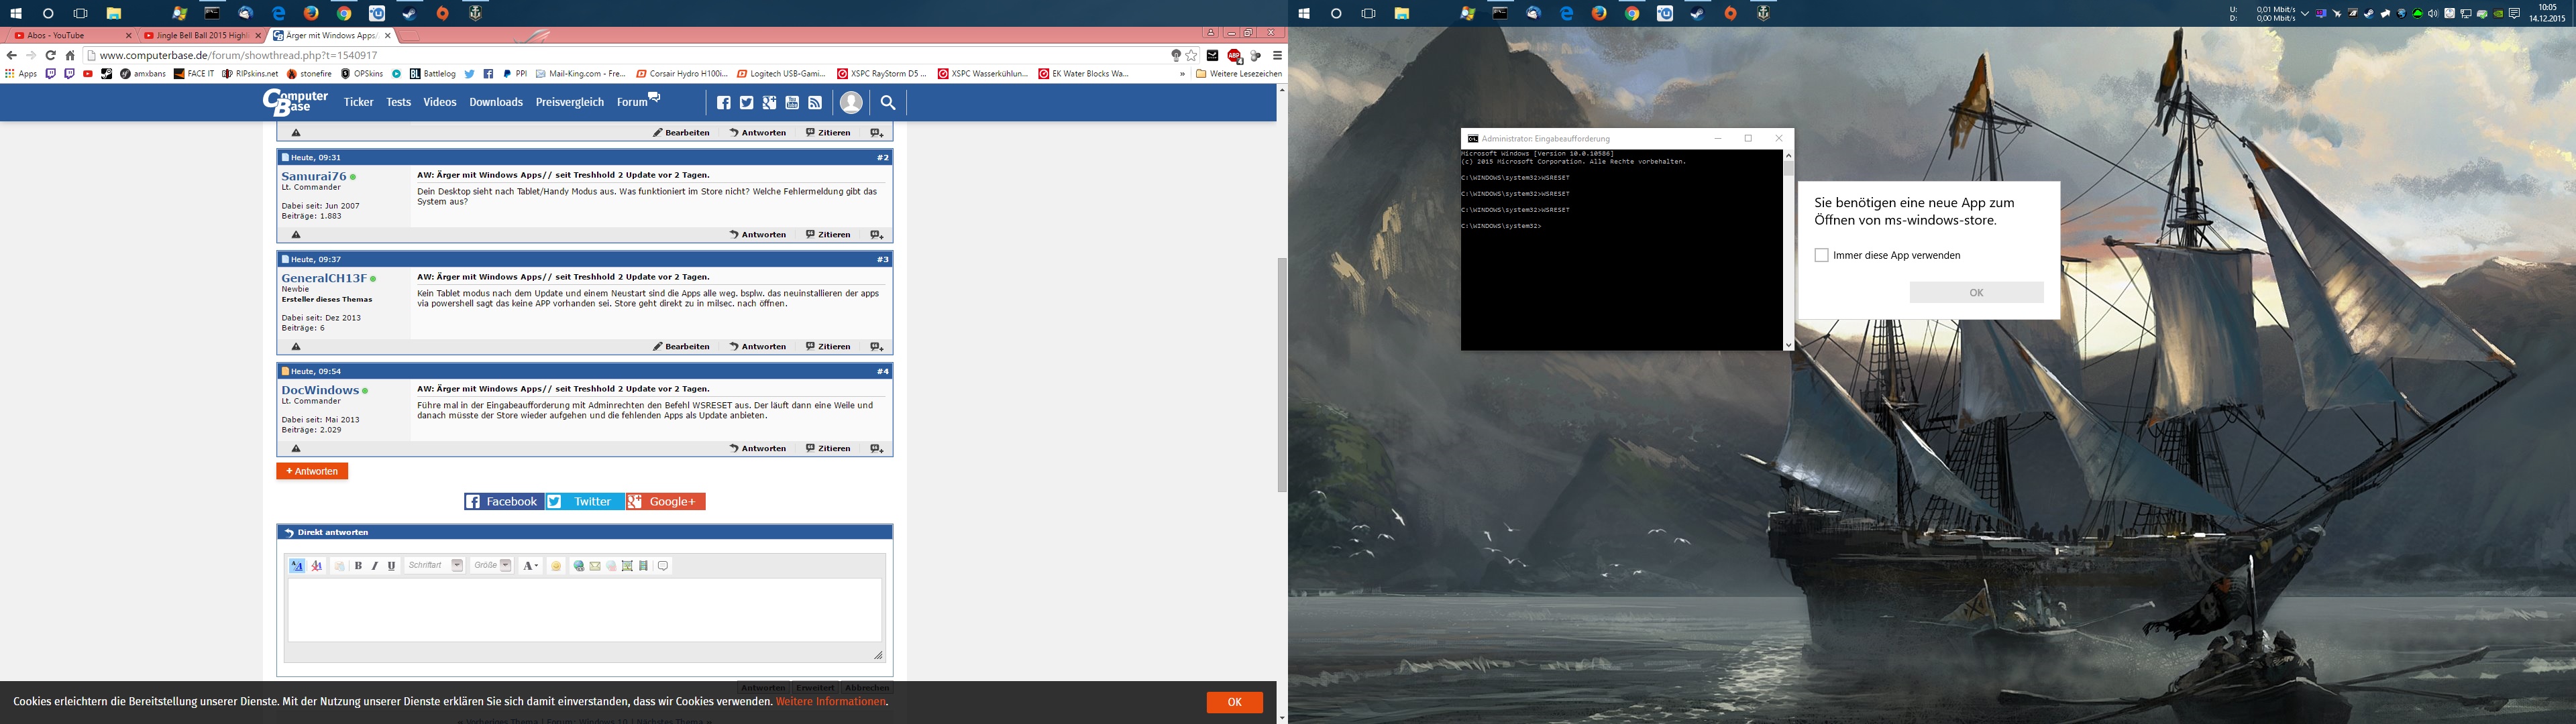Open the Größe font size dropdown
The height and width of the screenshot is (724, 2576).
[x=492, y=566]
